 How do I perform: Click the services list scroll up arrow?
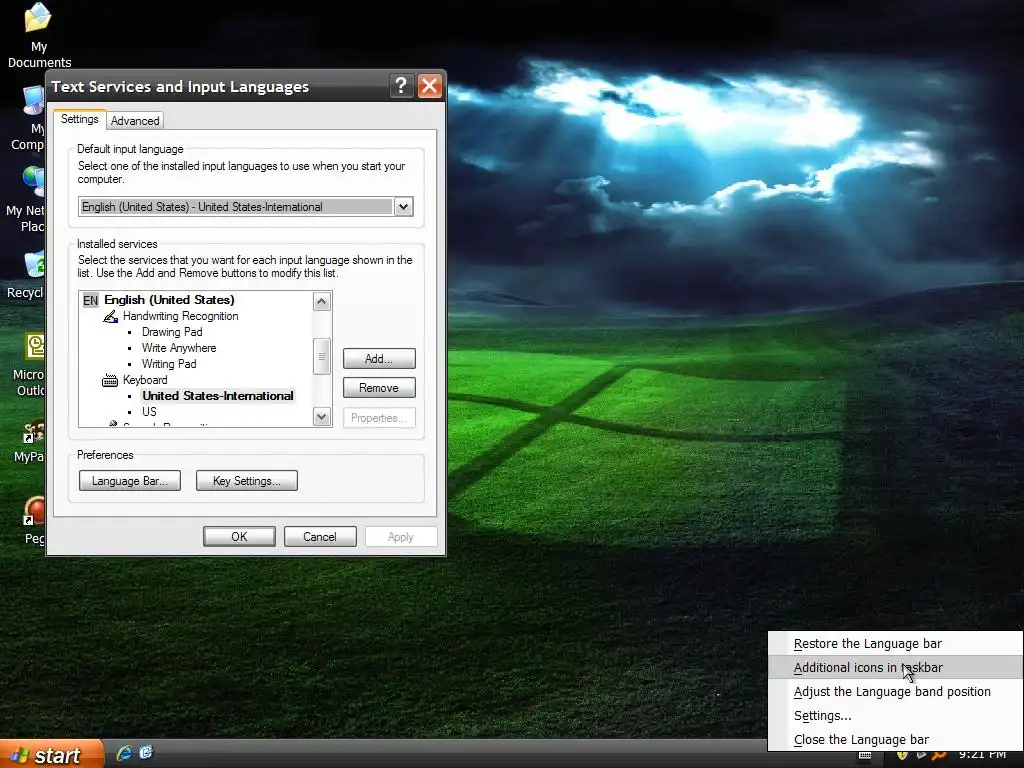click(x=321, y=302)
